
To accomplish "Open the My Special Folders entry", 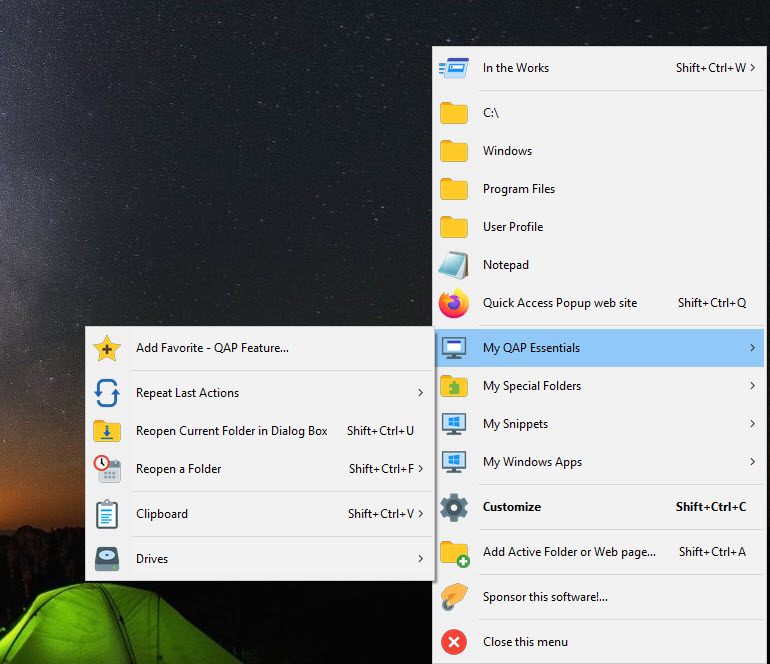I will tap(600, 386).
